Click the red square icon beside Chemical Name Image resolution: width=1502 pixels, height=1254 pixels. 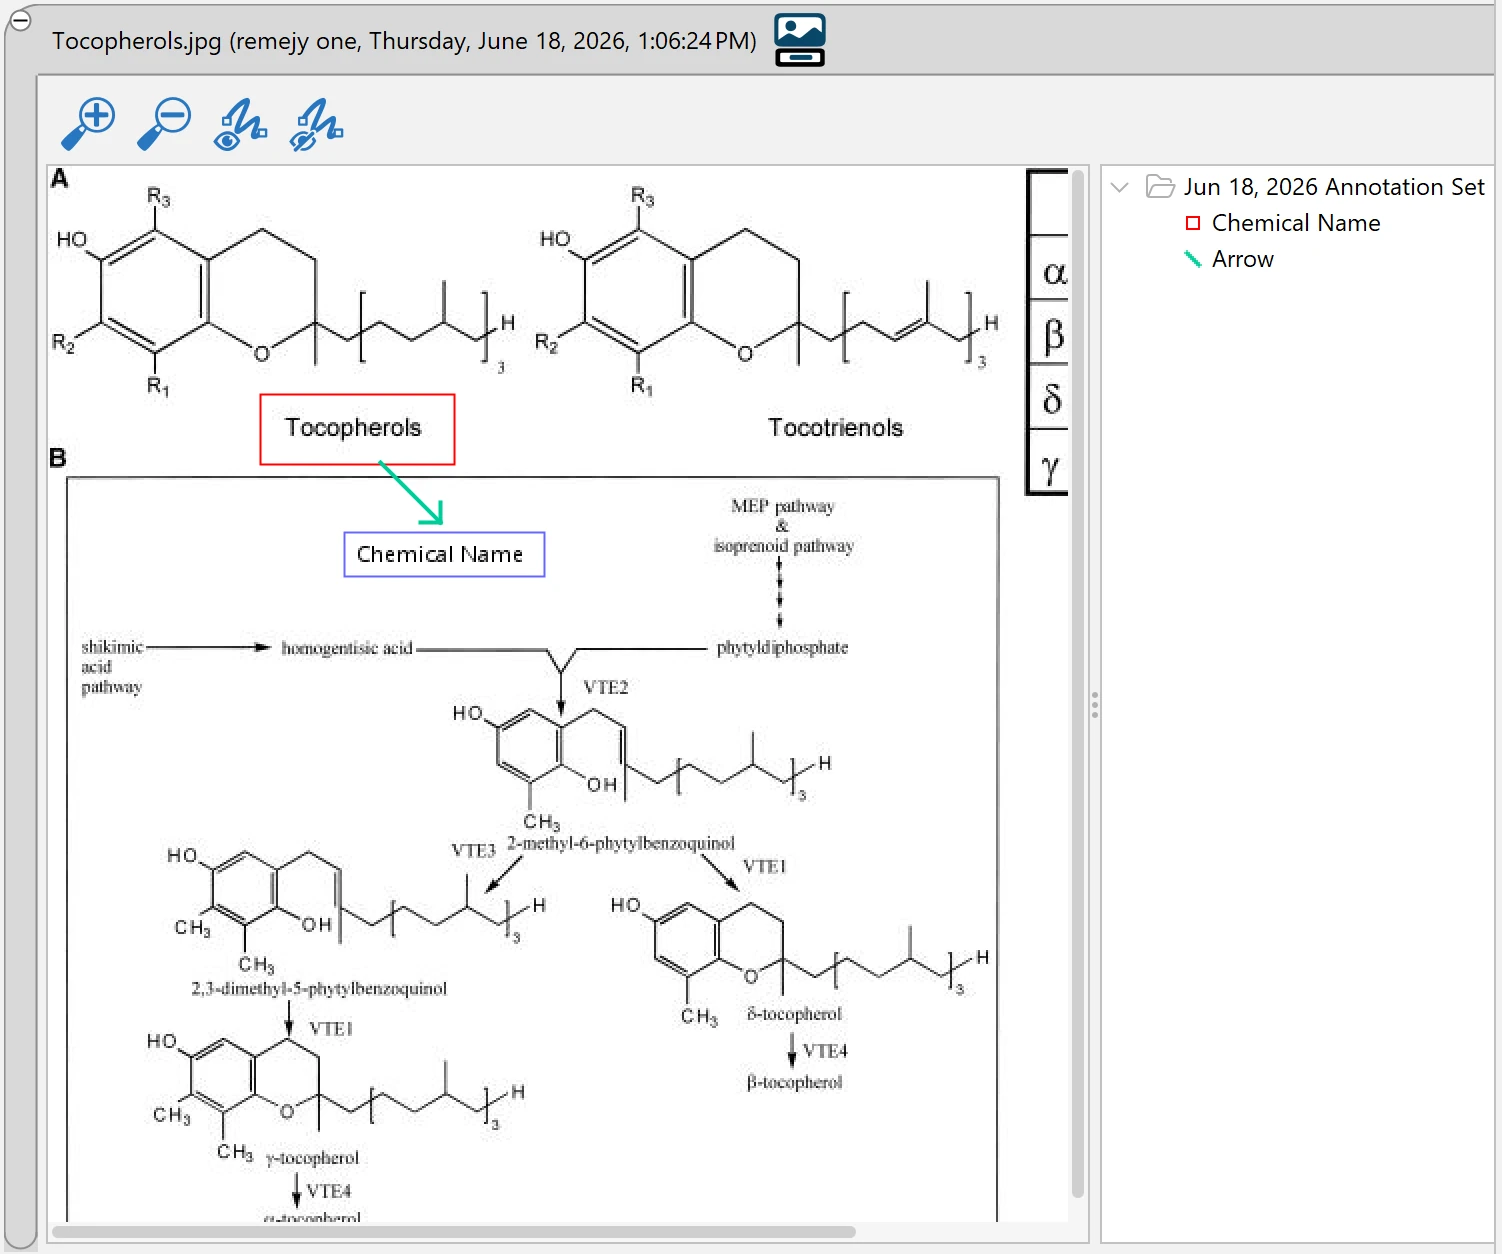(1193, 223)
